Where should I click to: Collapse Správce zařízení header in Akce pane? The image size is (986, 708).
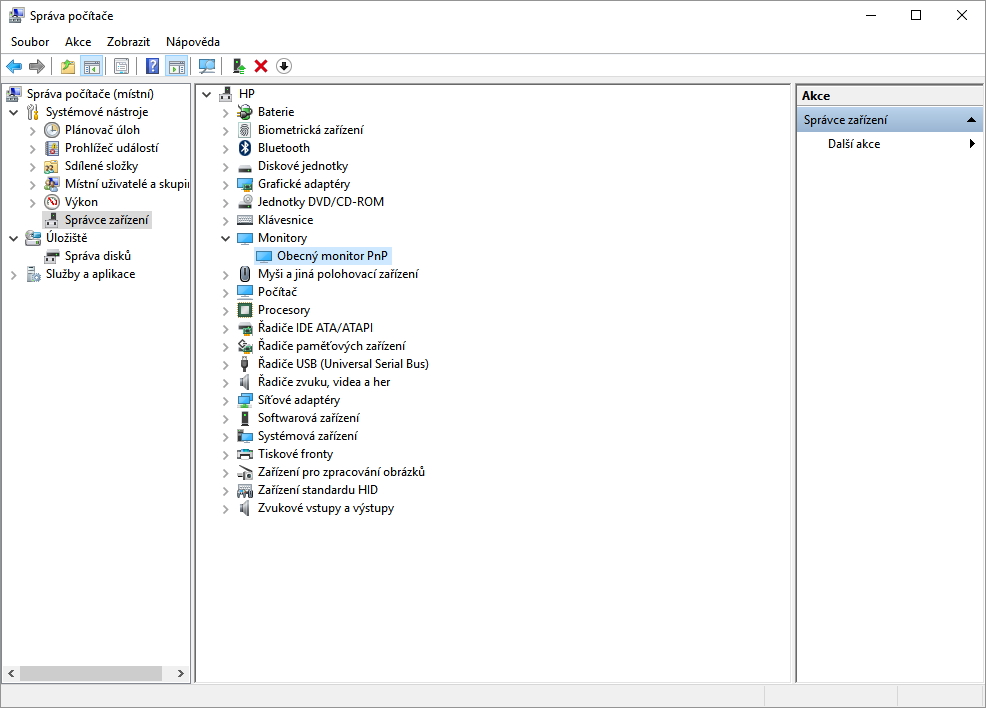click(970, 120)
